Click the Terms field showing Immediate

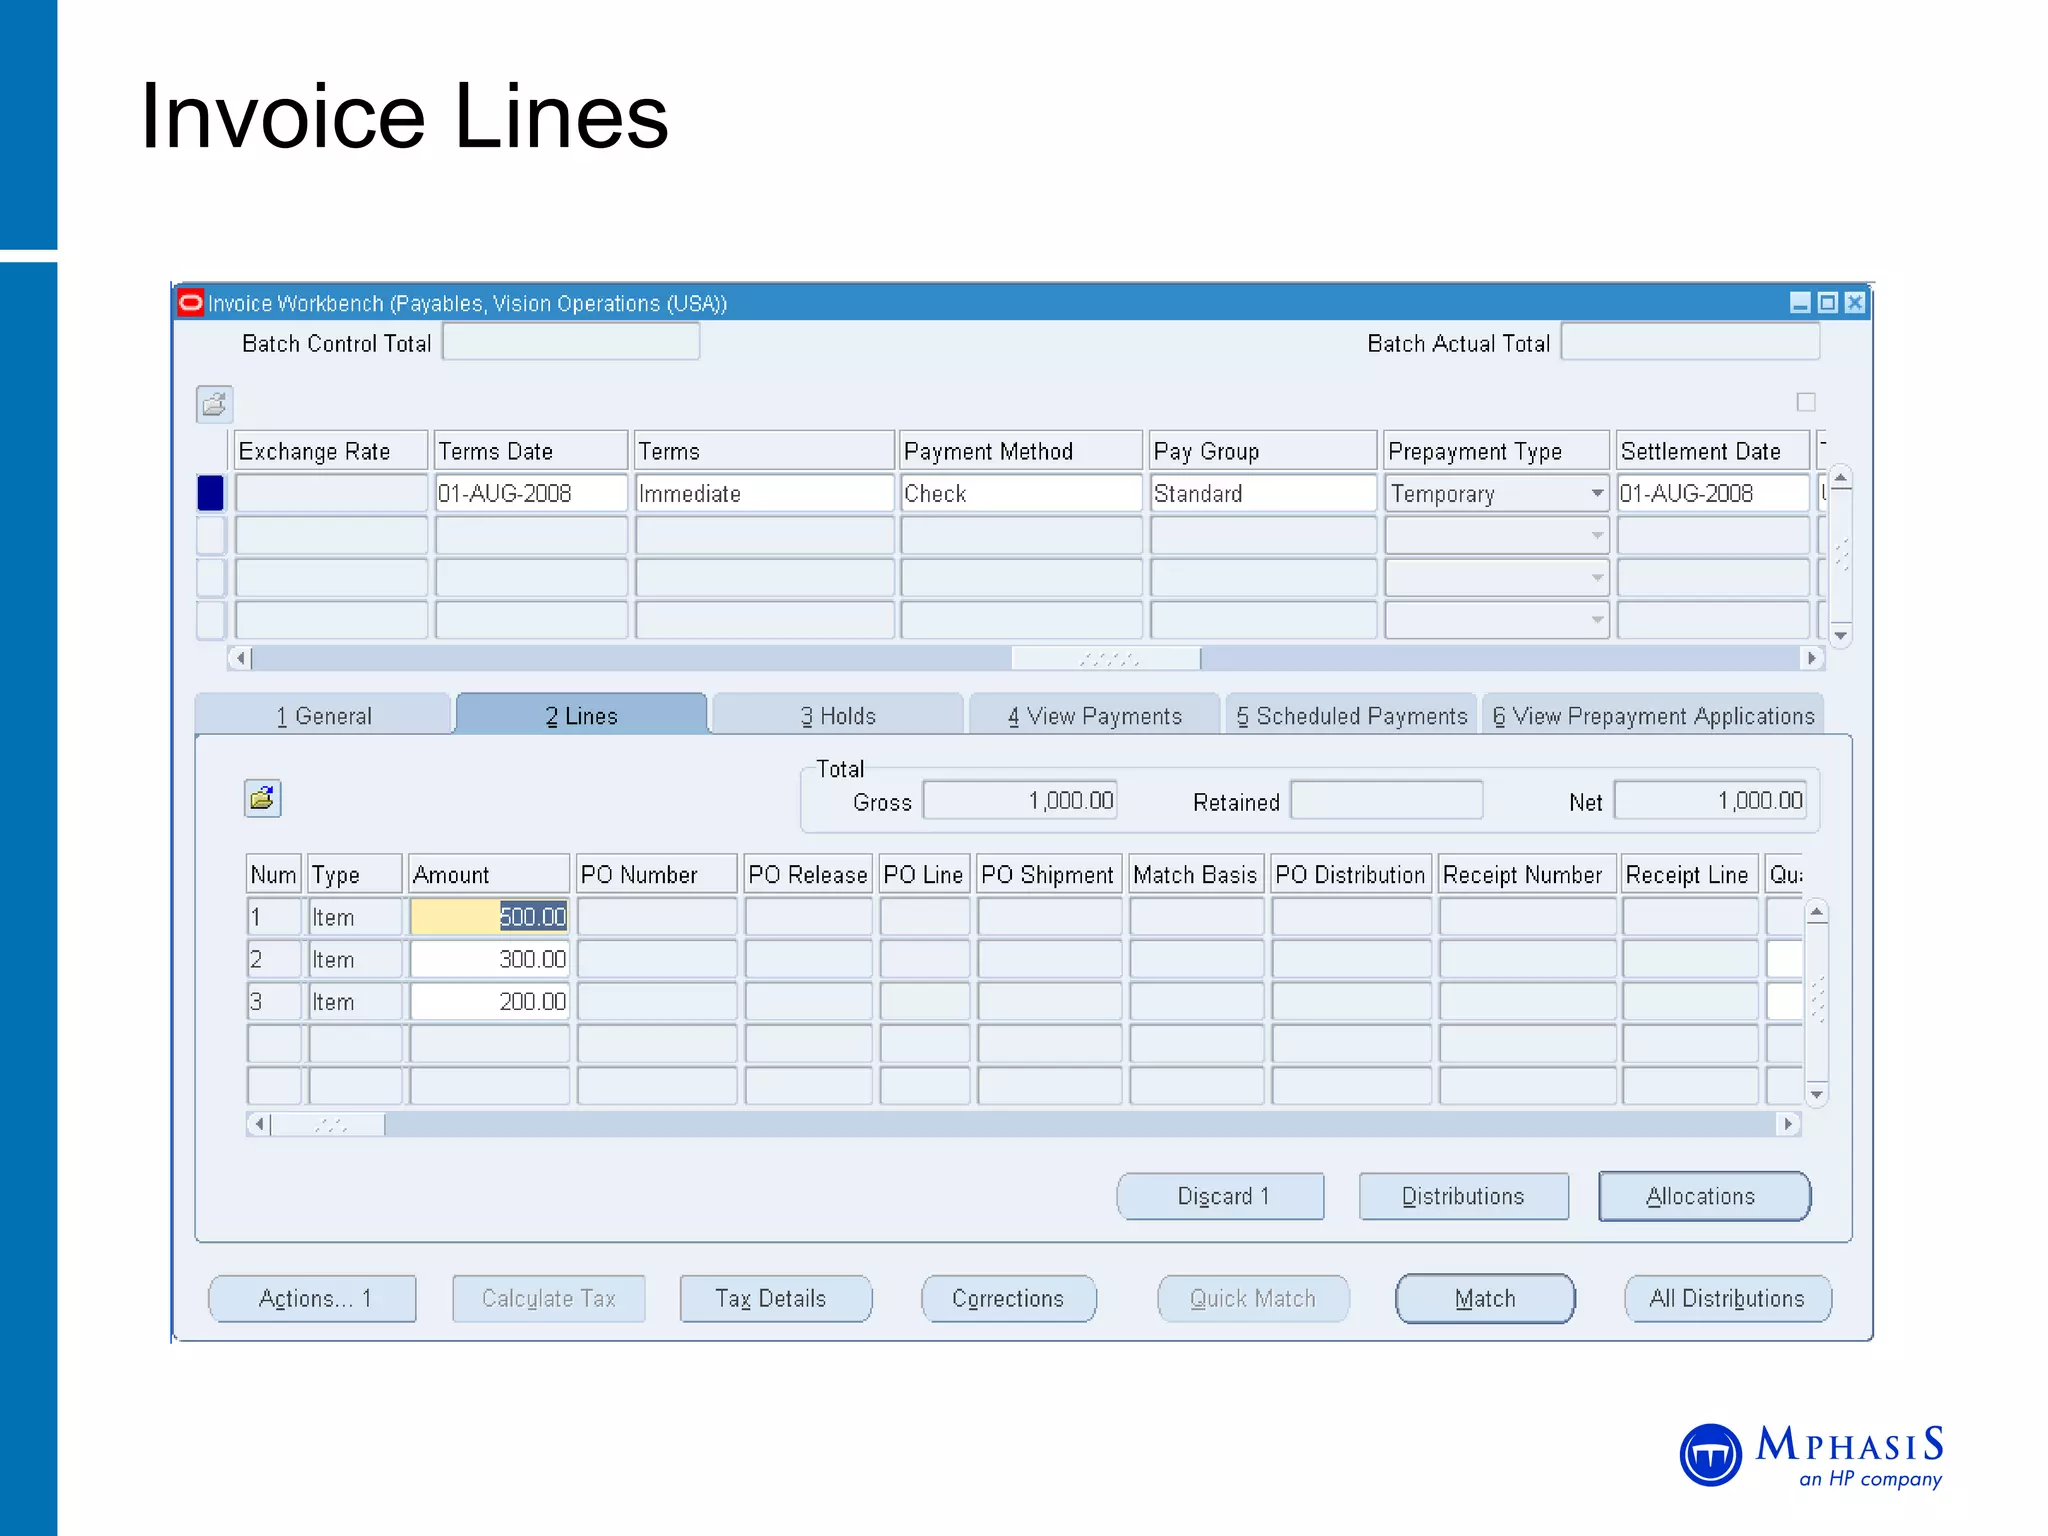point(764,493)
